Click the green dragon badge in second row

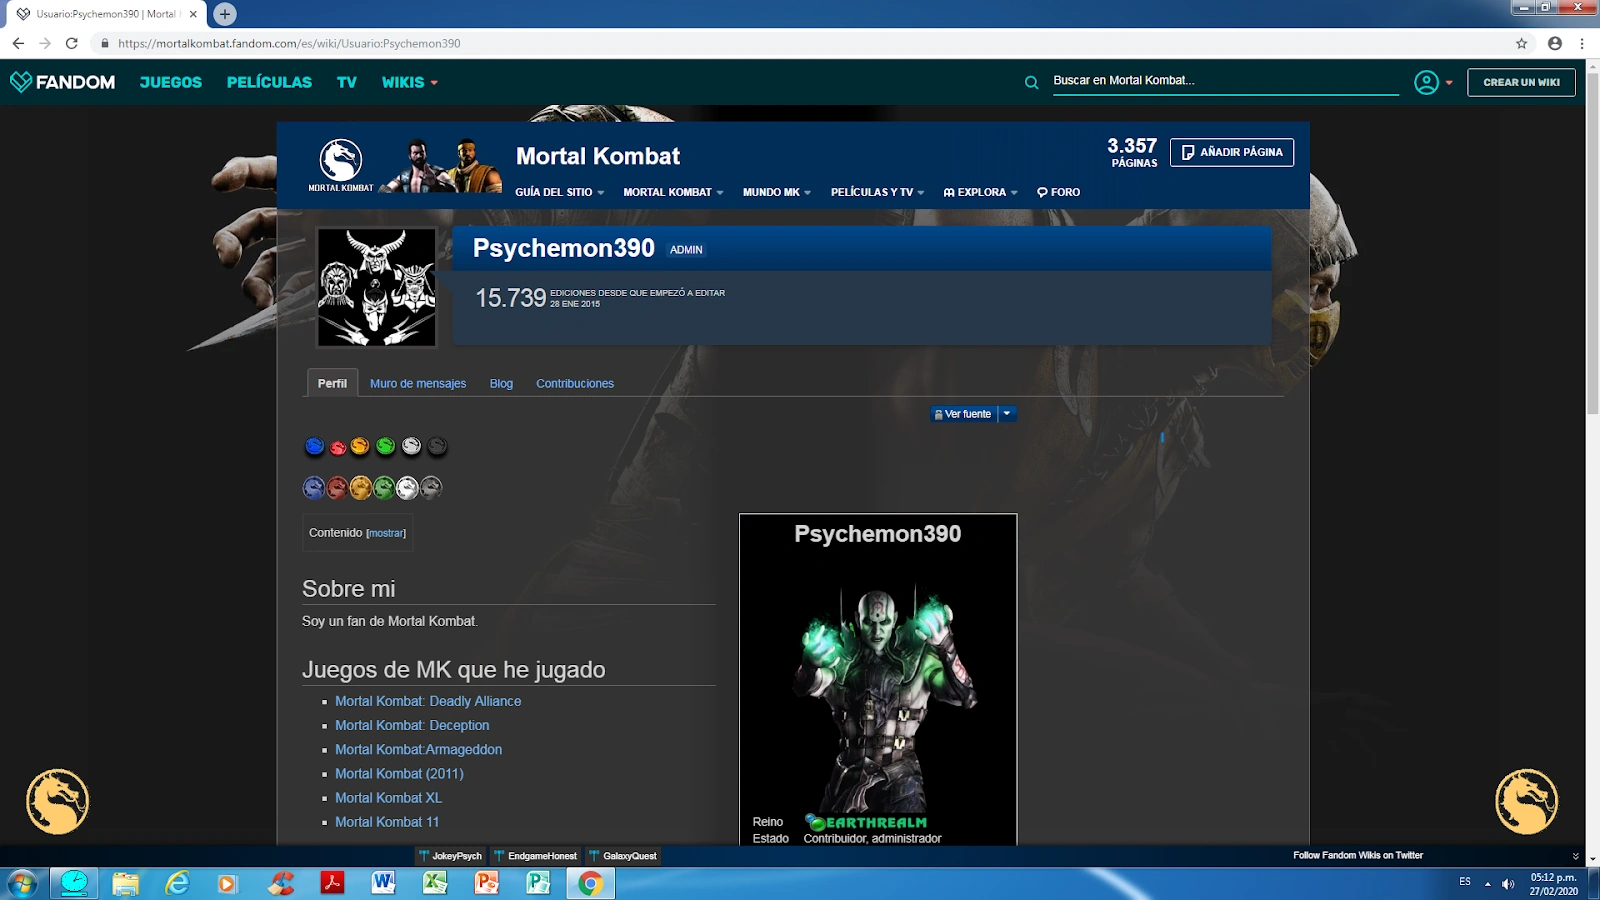coord(384,488)
